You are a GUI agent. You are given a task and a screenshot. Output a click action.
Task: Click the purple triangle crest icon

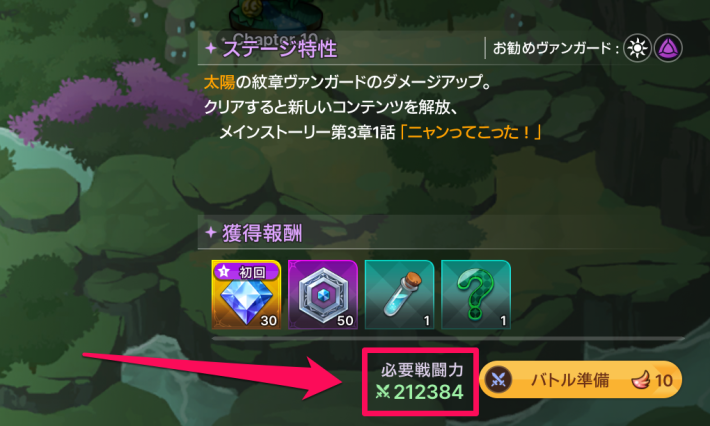pyautogui.click(x=668, y=48)
